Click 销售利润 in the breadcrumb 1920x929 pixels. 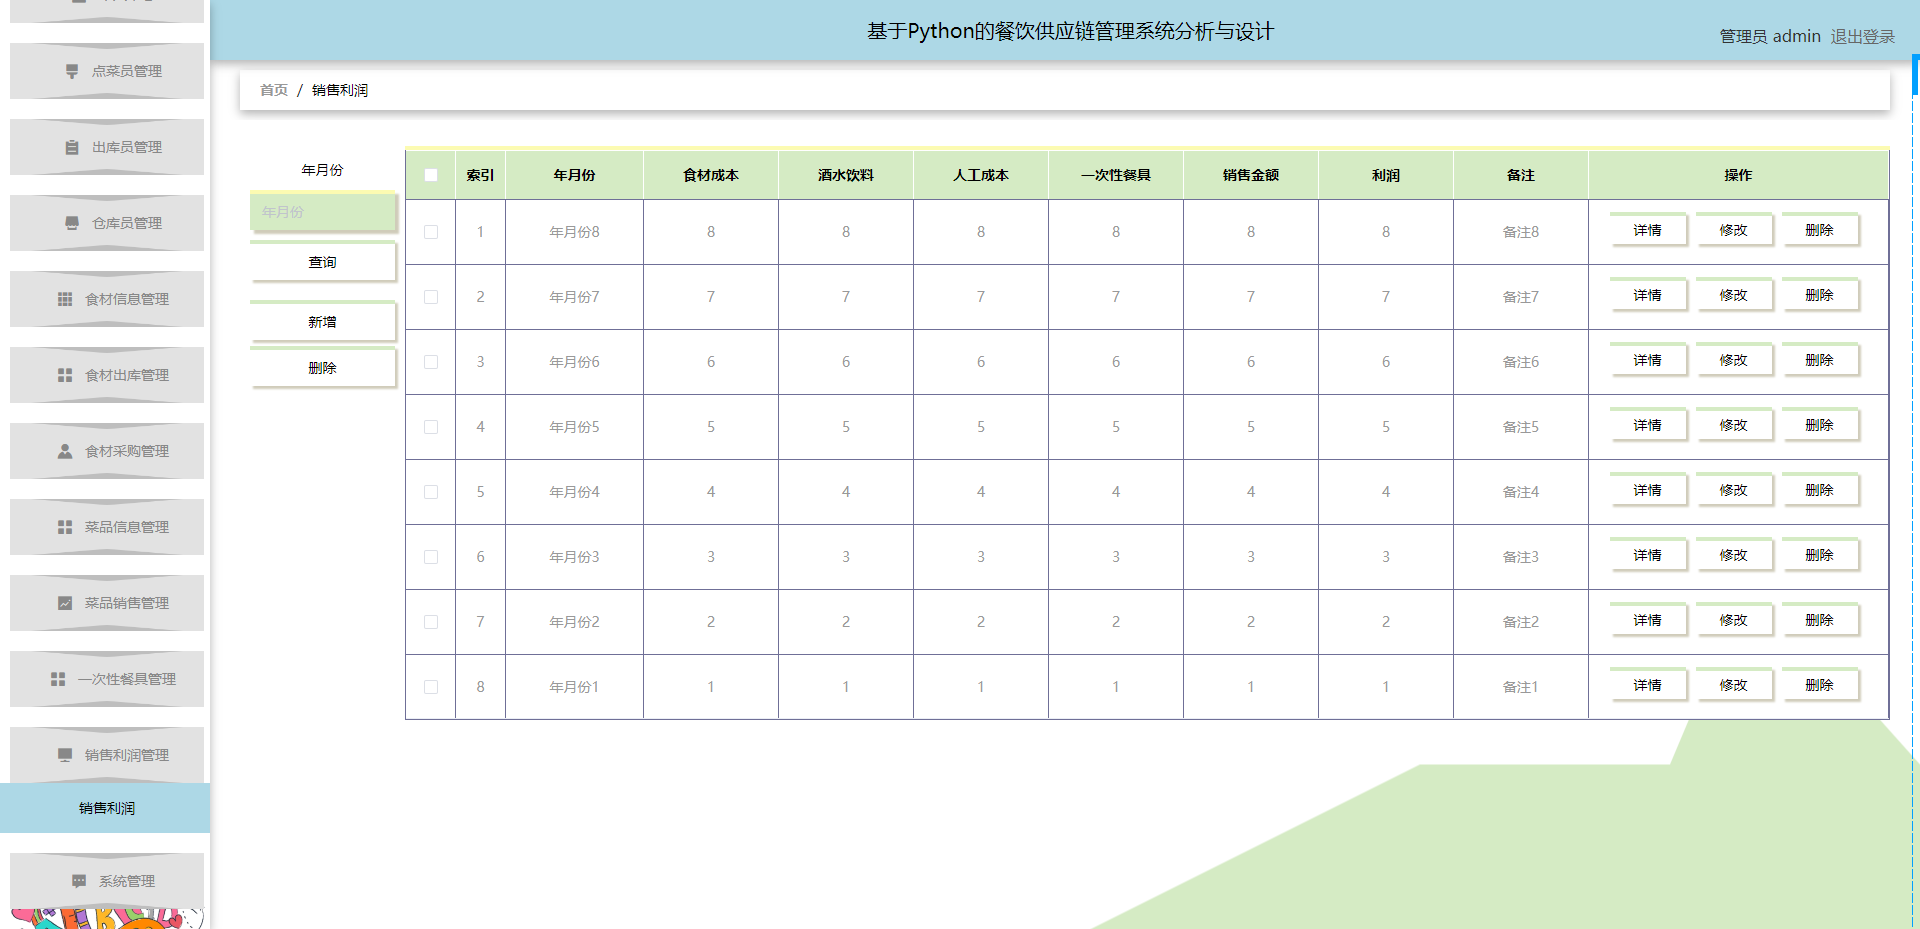click(340, 90)
